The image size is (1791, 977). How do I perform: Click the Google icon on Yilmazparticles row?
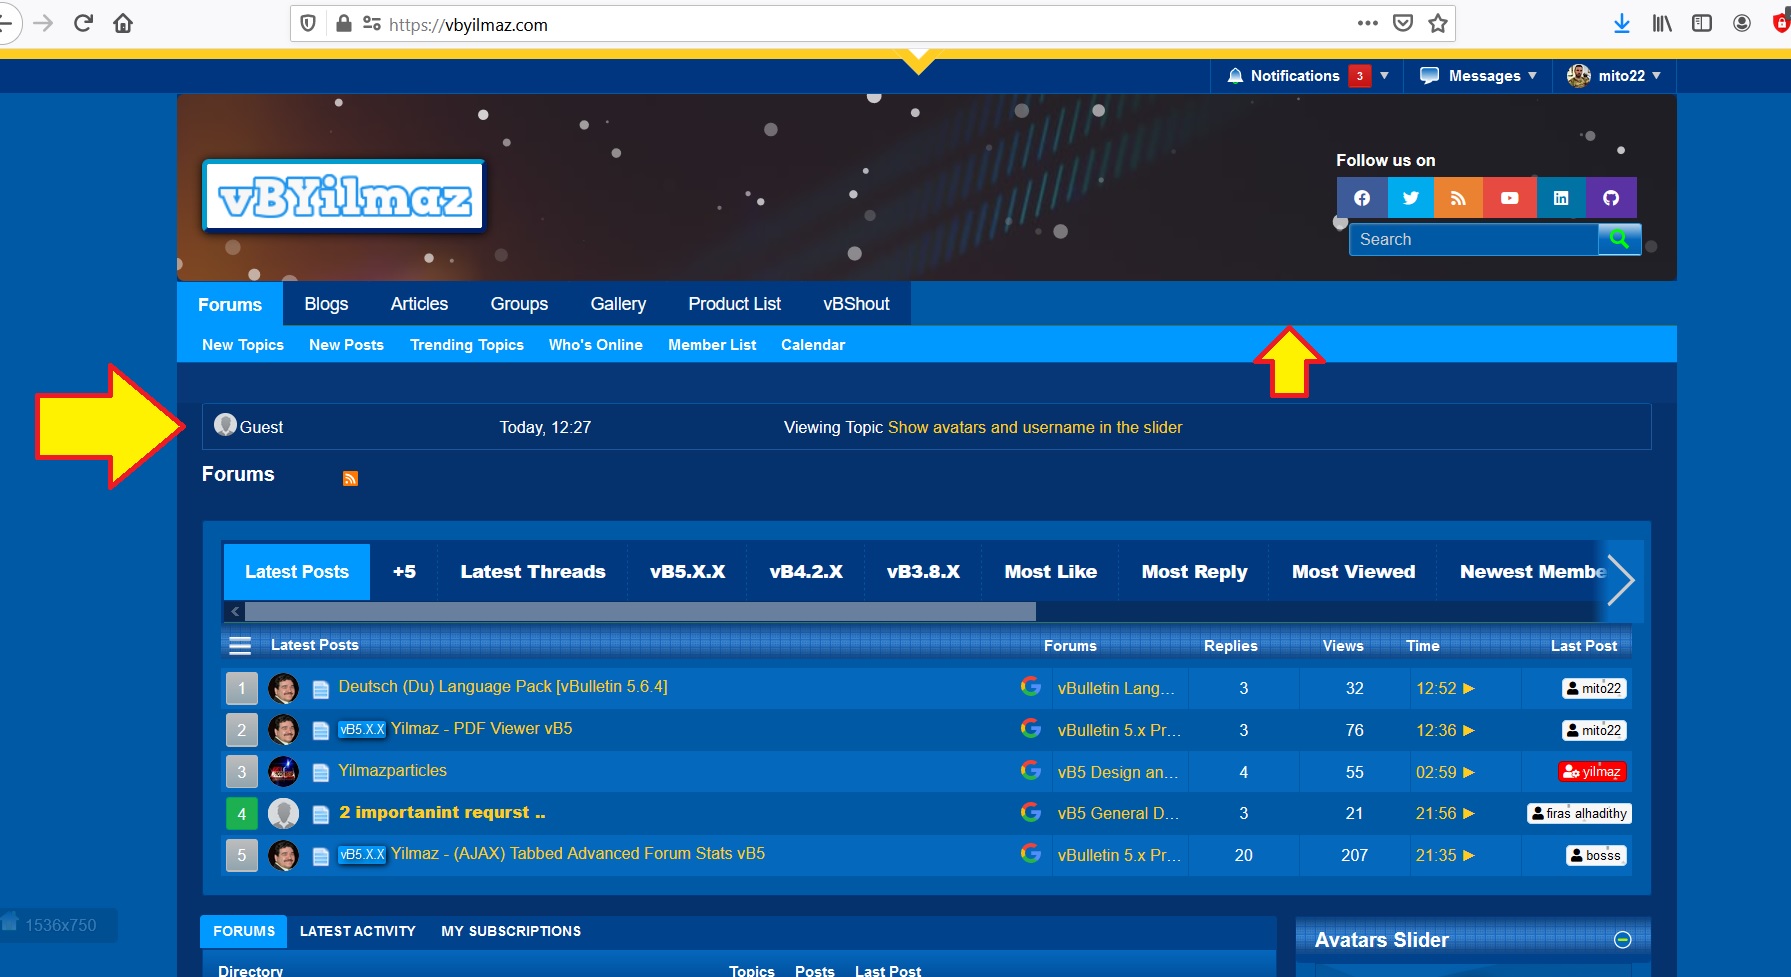click(1031, 770)
